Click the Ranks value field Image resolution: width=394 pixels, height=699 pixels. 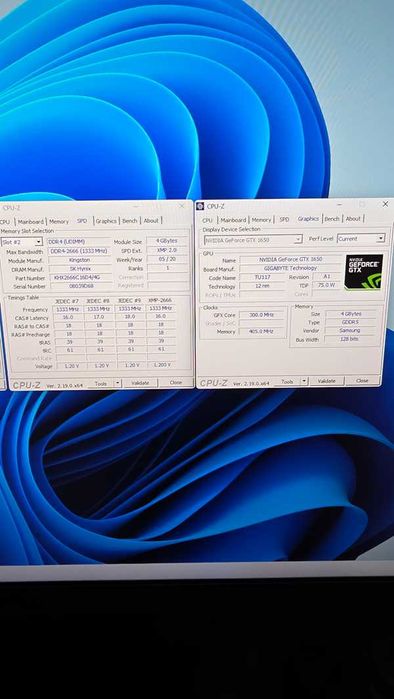[168, 268]
